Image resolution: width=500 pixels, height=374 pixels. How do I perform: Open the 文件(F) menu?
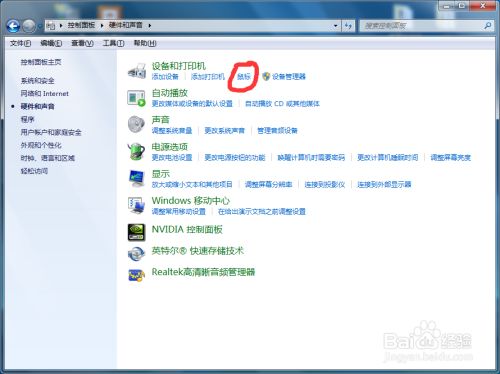20,43
